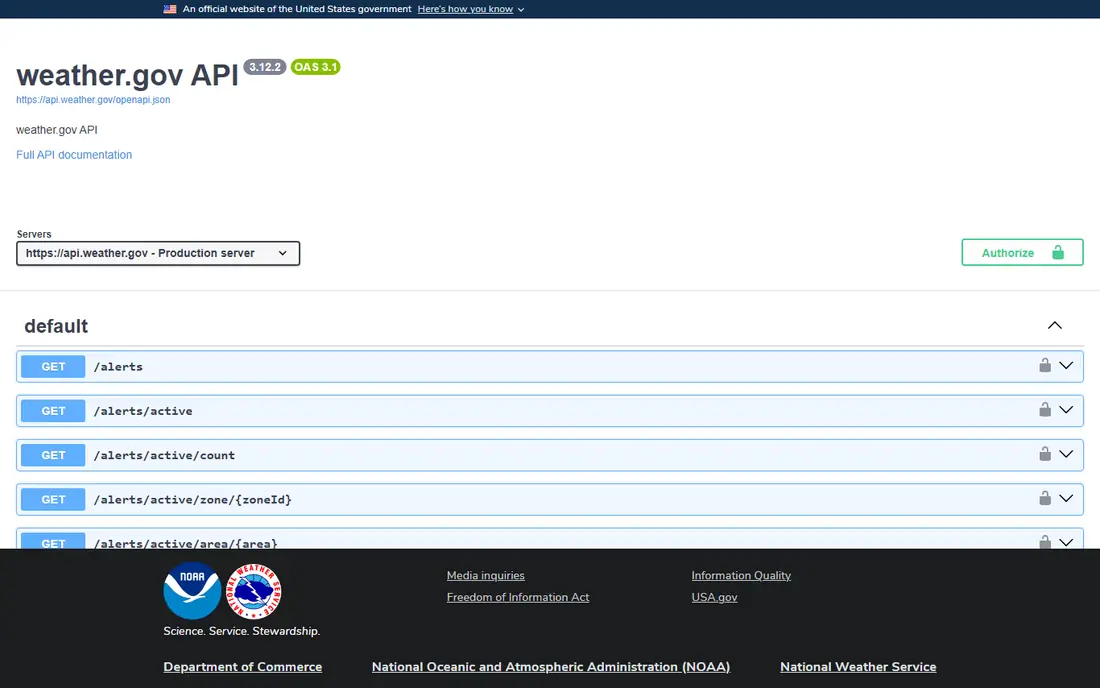Viewport: 1100px width, 688px height.
Task: Click the US flag icon in banner
Action: coord(170,9)
